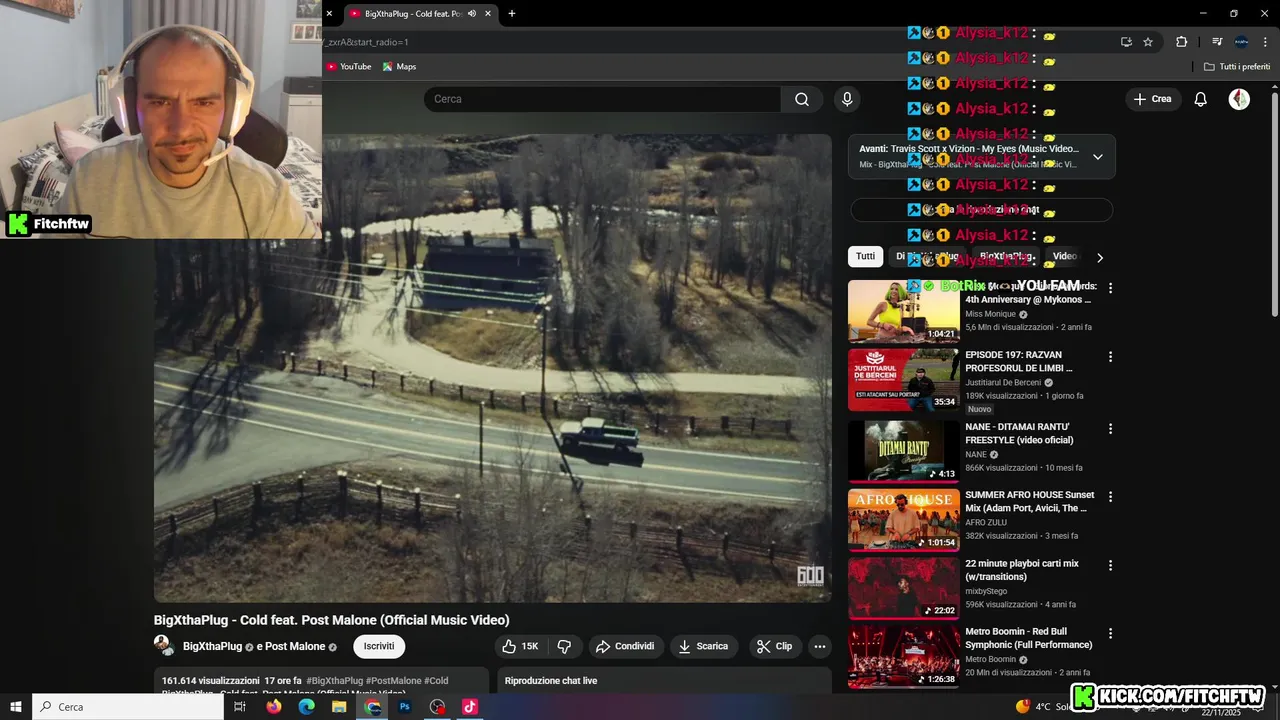Select the Tutti filter chip
This screenshot has width=1280, height=720.
[866, 256]
